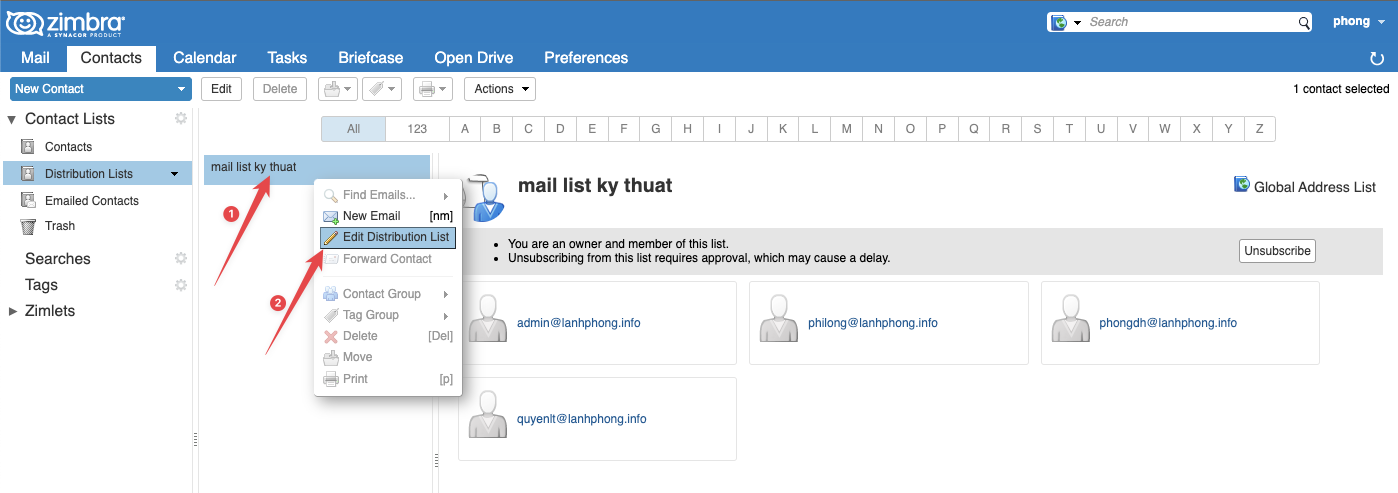This screenshot has height=493, width=1398.
Task: Choose New Email in context menu
Action: pos(387,216)
